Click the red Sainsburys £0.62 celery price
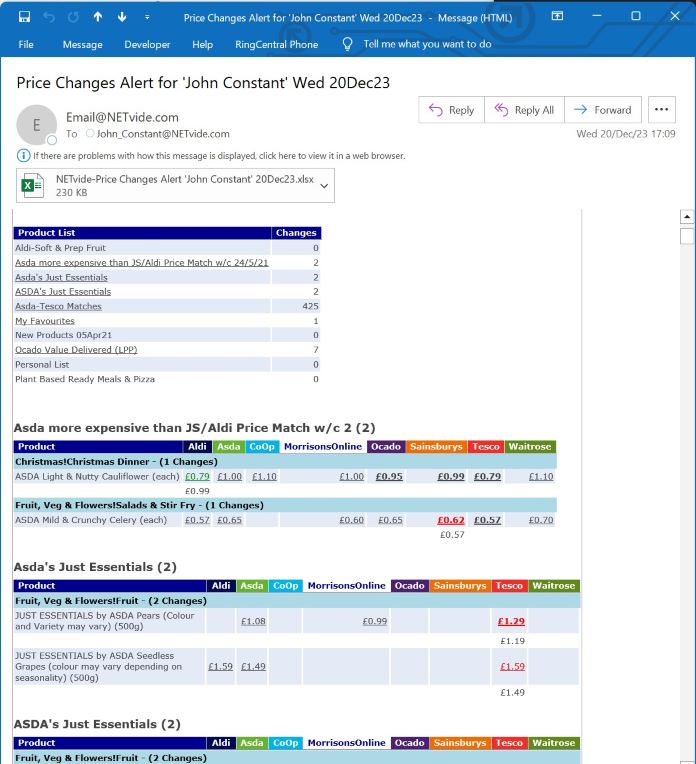 click(x=451, y=520)
